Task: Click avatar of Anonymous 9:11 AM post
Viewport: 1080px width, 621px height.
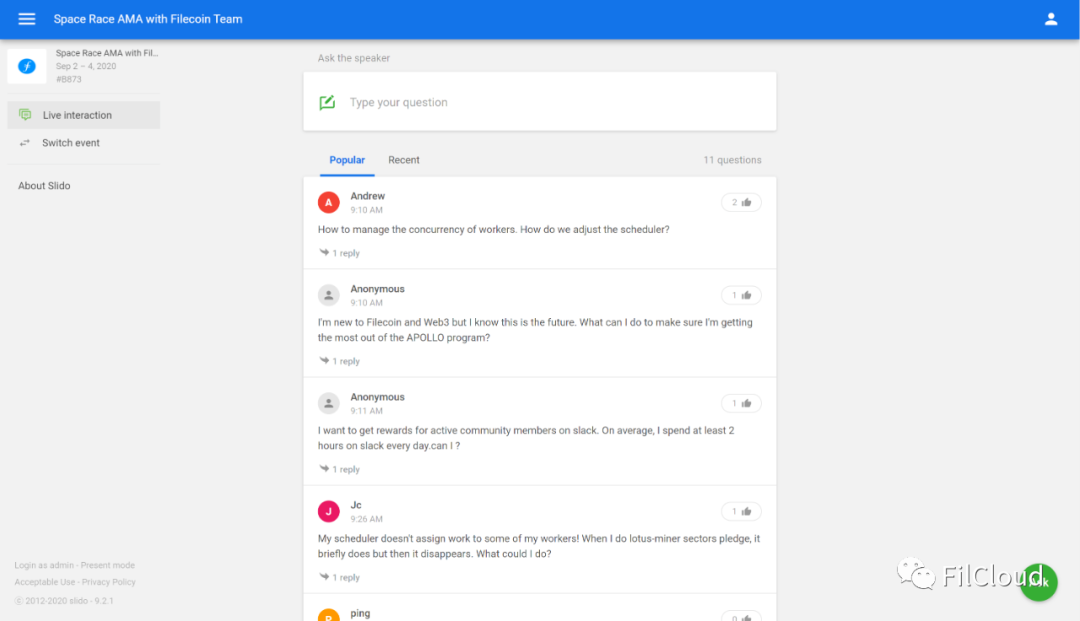Action: point(329,403)
